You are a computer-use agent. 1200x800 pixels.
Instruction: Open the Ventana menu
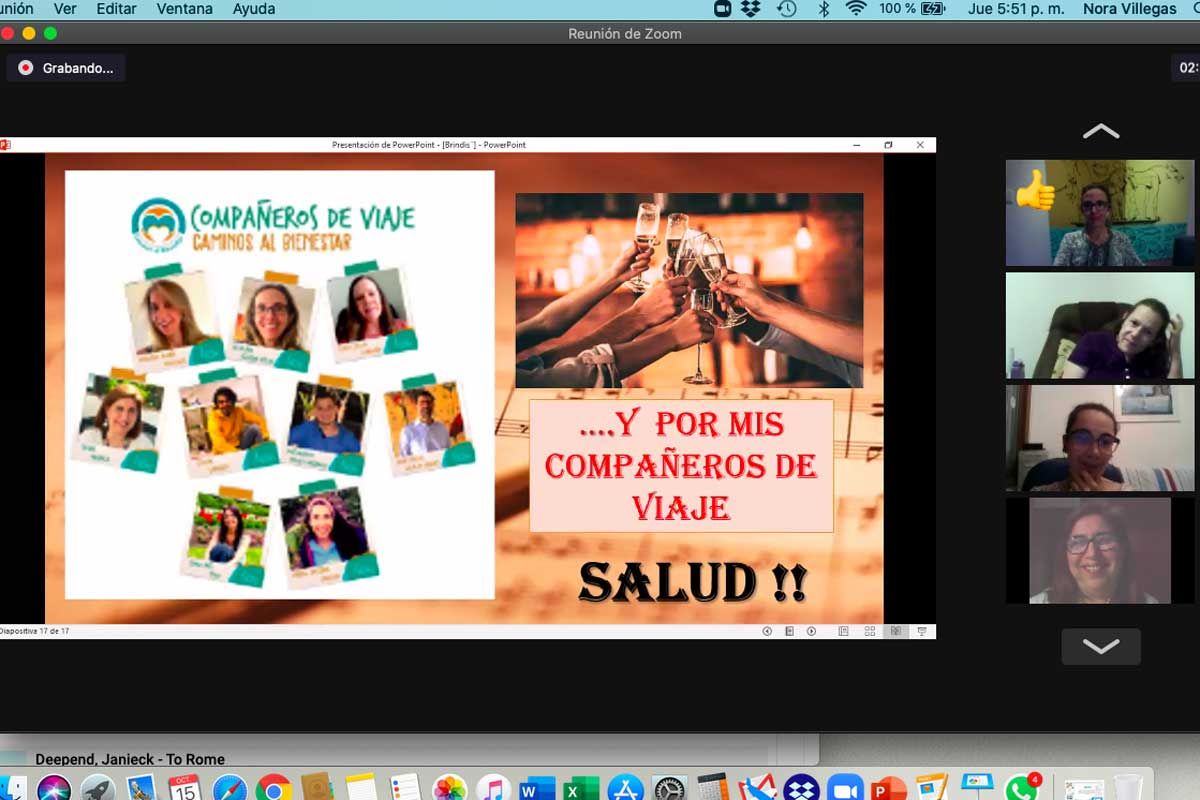point(184,9)
